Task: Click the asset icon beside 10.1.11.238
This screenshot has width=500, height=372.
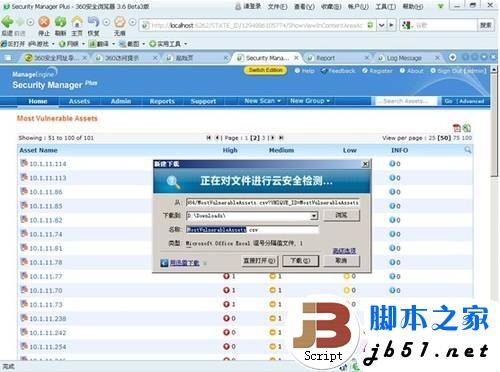Action: [x=24, y=318]
